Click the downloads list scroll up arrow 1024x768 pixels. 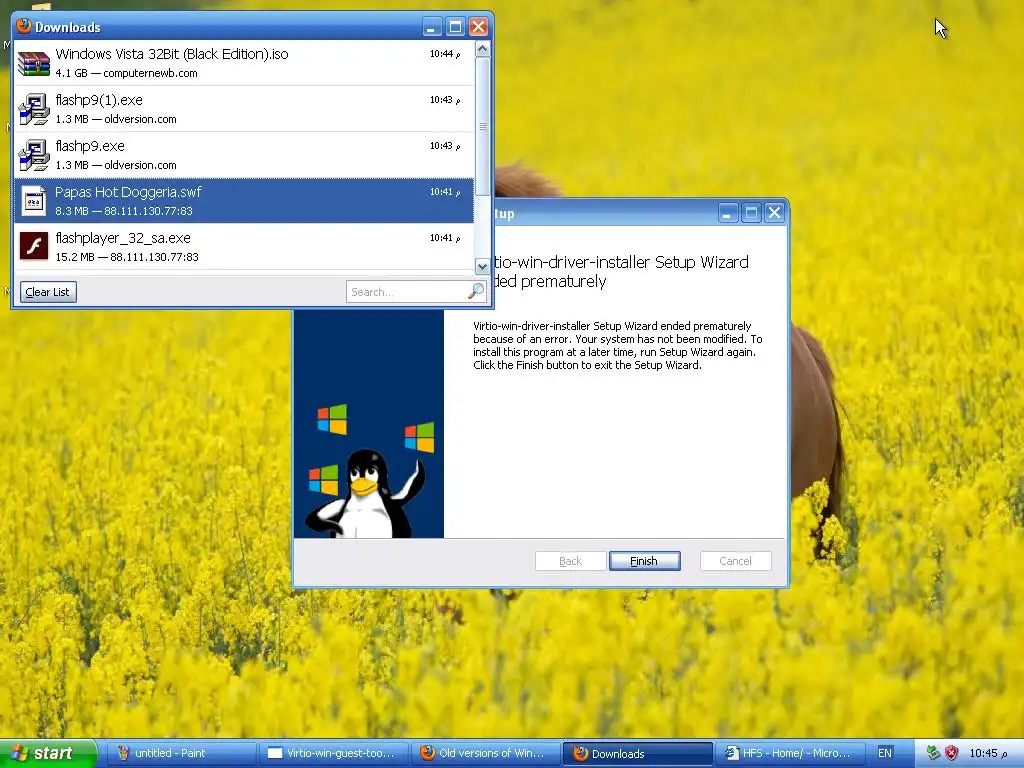click(x=483, y=49)
